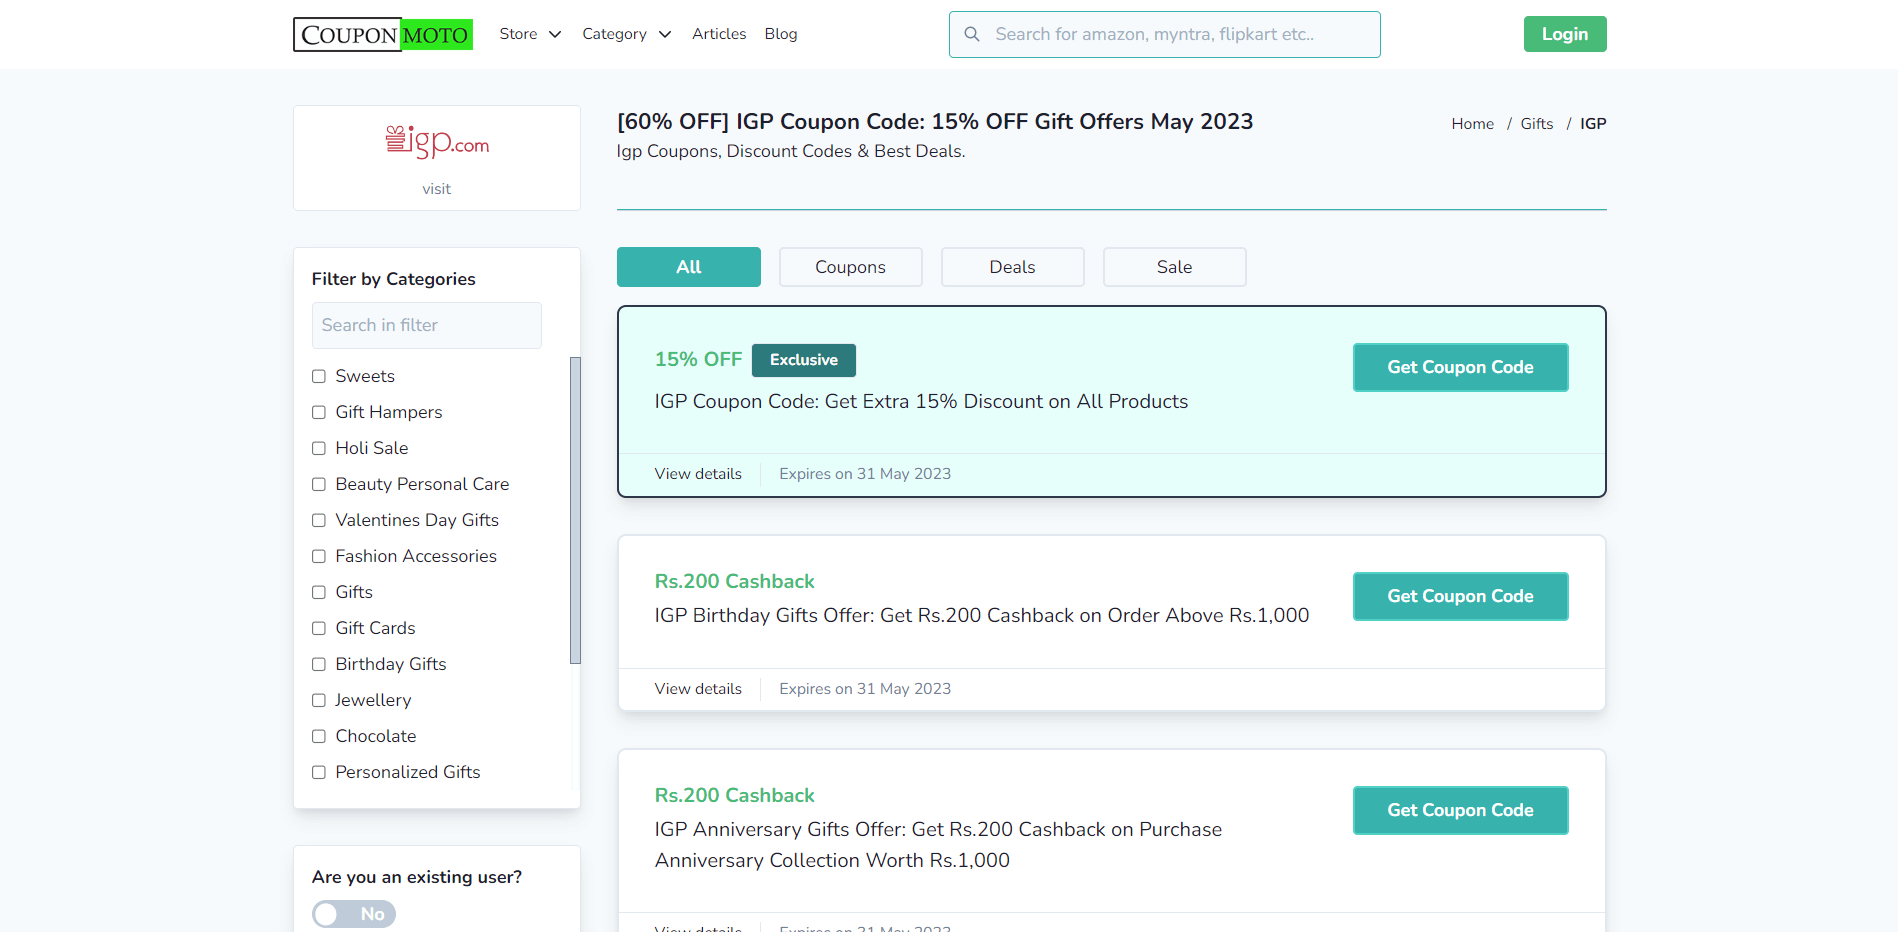Get coupon code for 15% OFF offer
1898x932 pixels.
click(x=1460, y=367)
